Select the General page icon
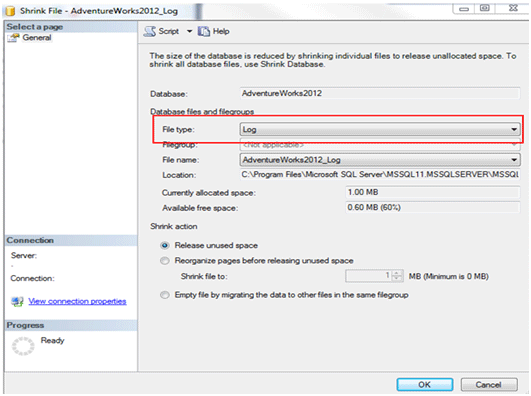Screen dimensions: 531x396 point(14,38)
